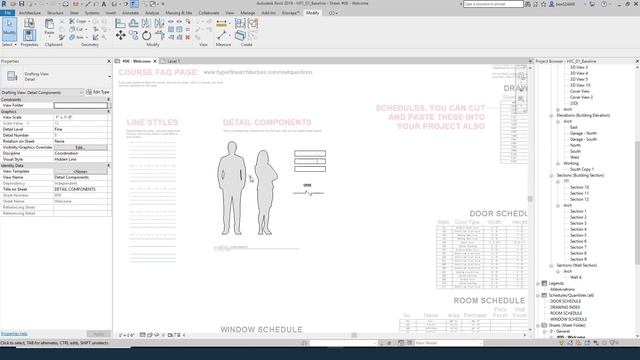
Task: Close the #00 - Welcome view tab
Action: tap(155, 61)
